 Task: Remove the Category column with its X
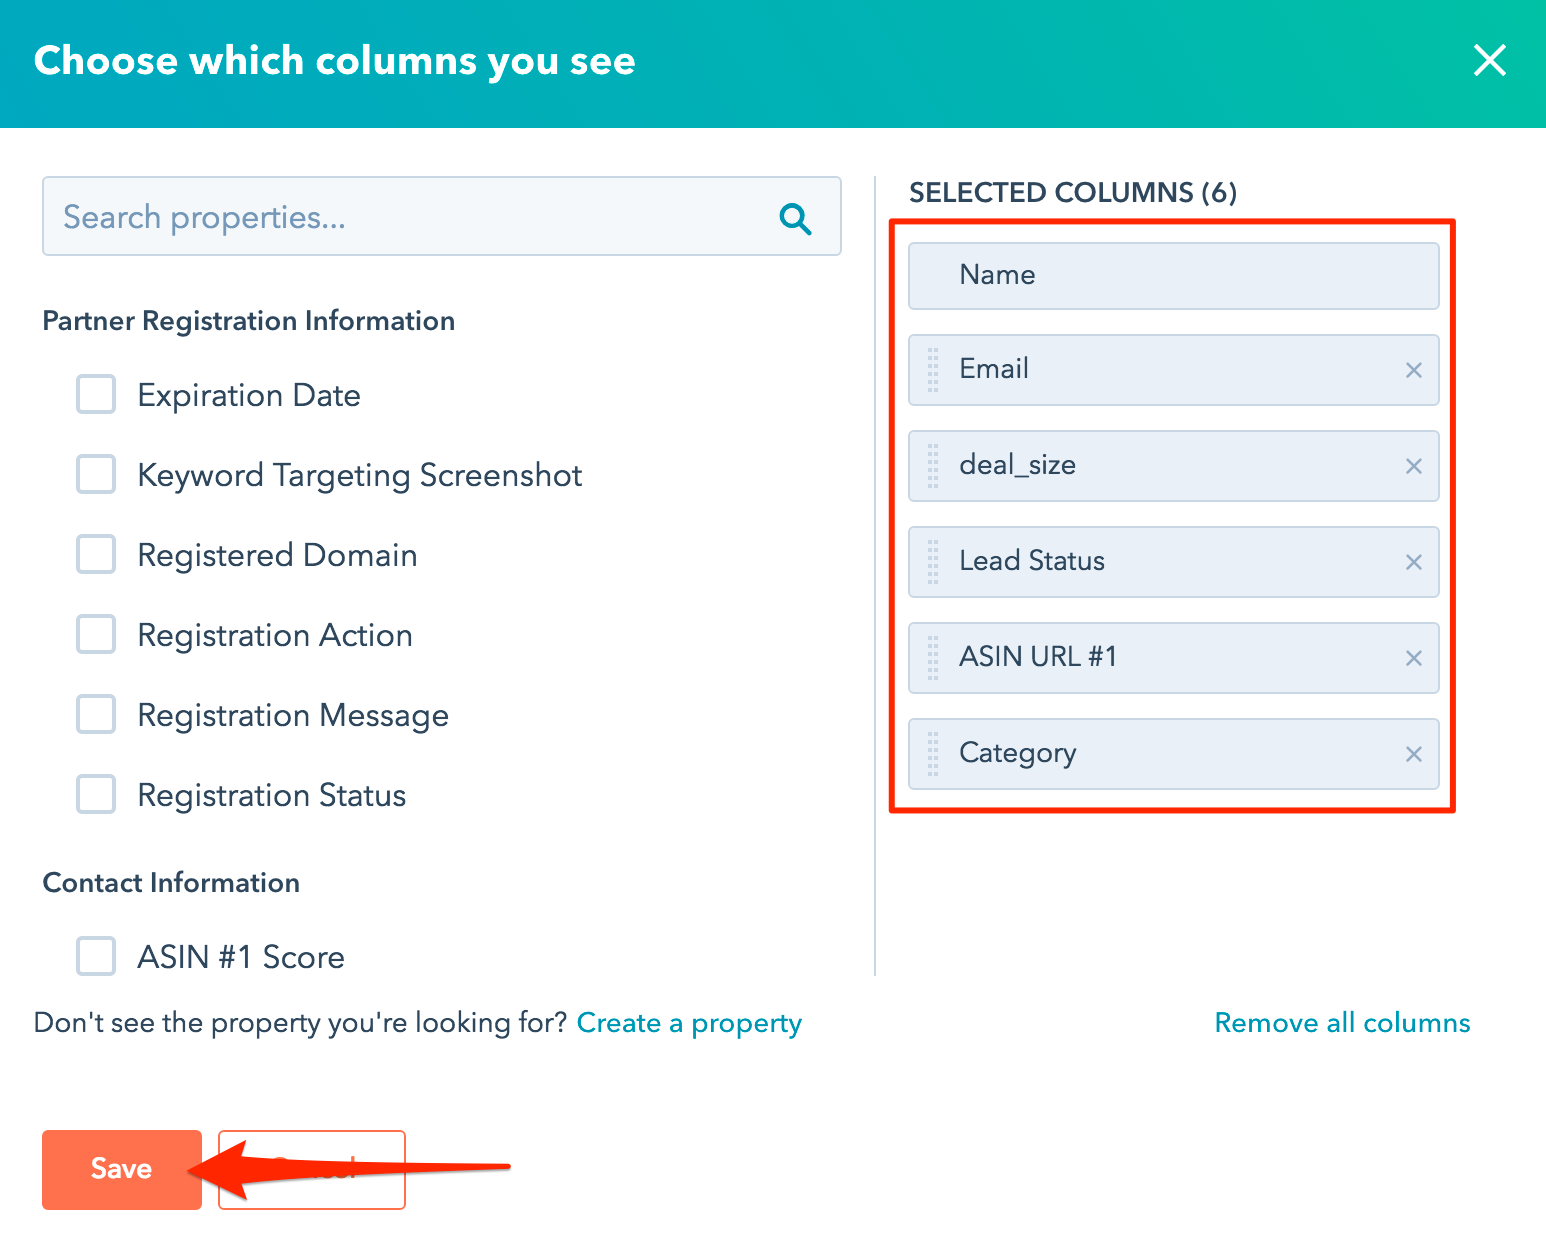[1413, 754]
